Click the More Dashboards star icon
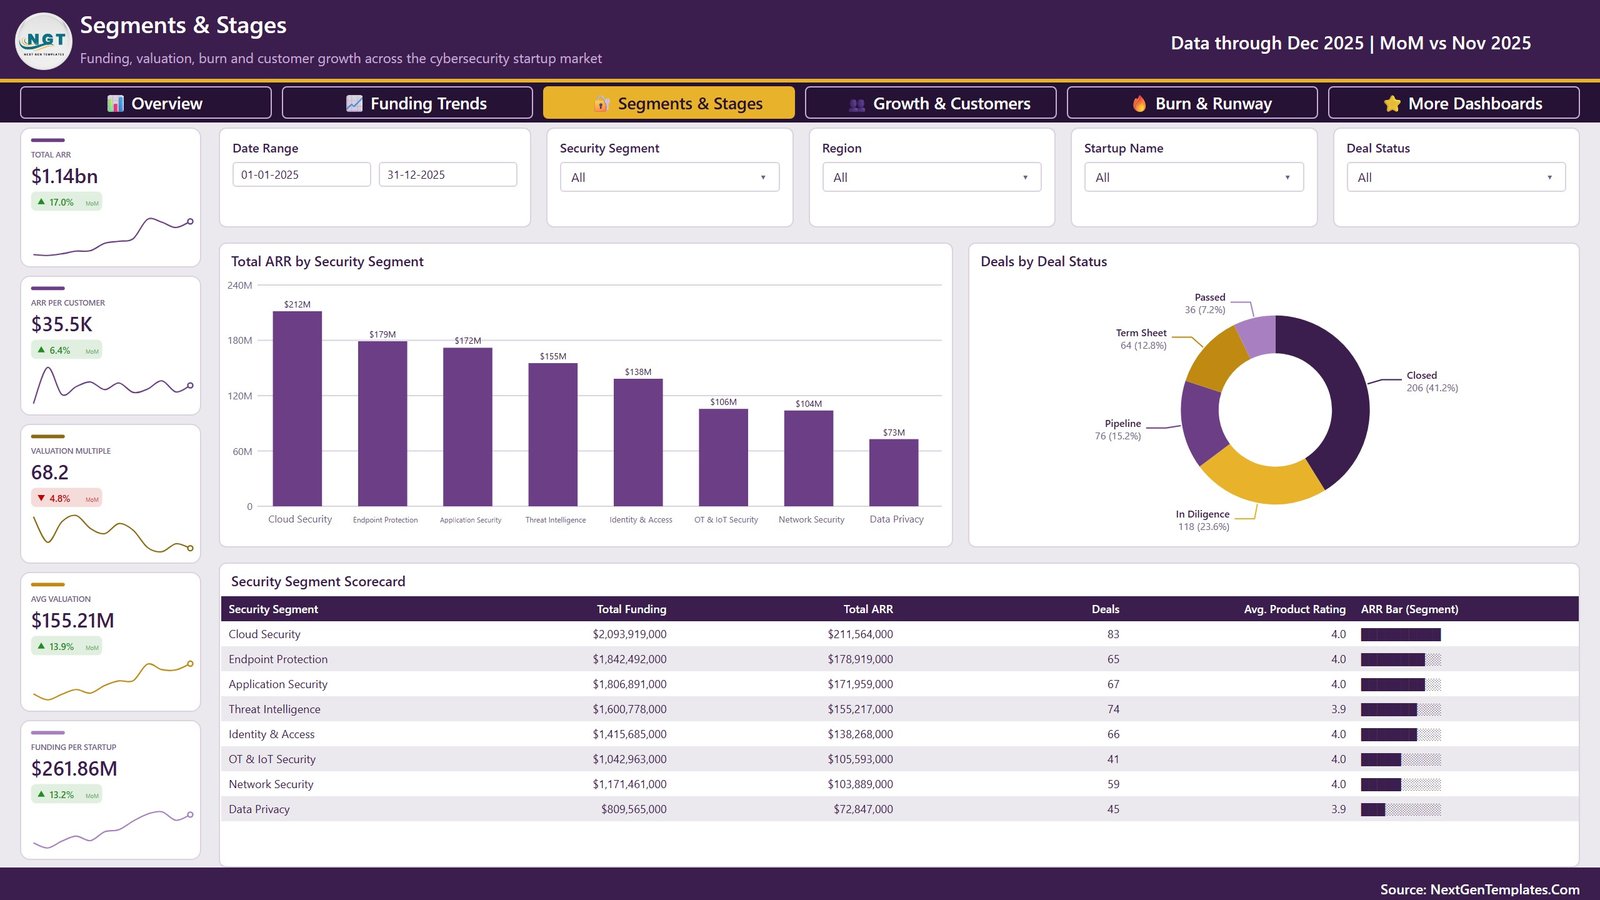The height and width of the screenshot is (900, 1600). (x=1392, y=103)
